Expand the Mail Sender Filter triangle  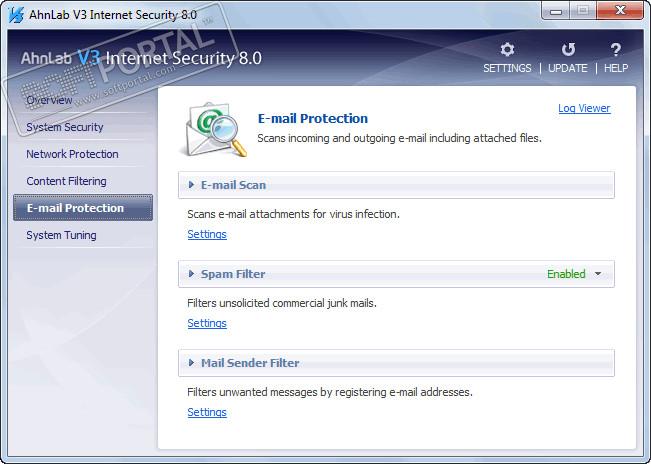pos(191,363)
